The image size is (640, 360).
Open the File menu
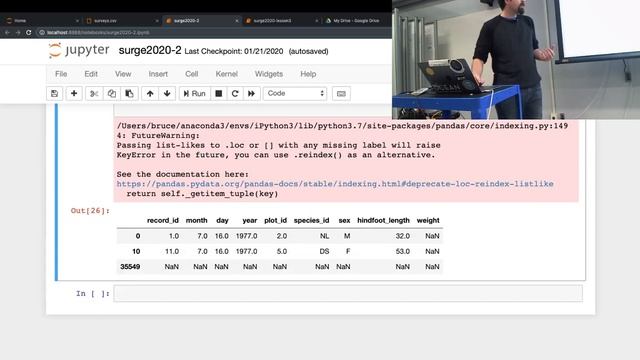coord(61,74)
